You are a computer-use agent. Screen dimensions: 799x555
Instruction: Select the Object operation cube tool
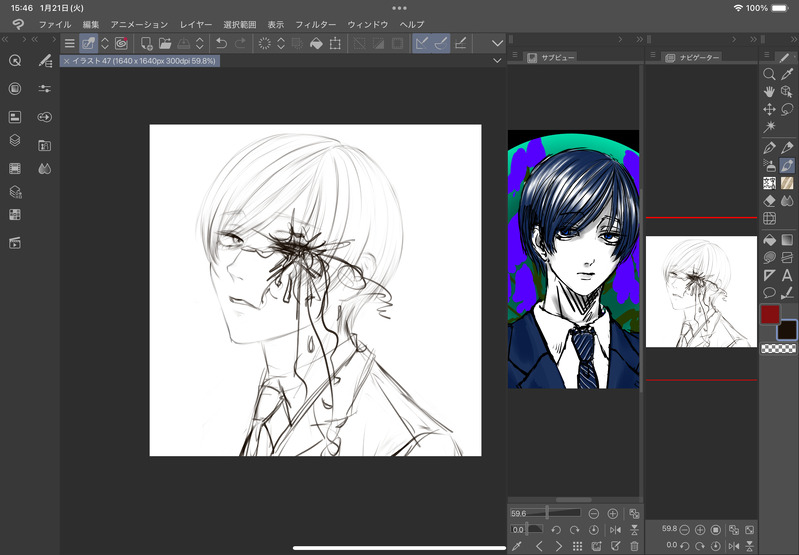[x=787, y=92]
